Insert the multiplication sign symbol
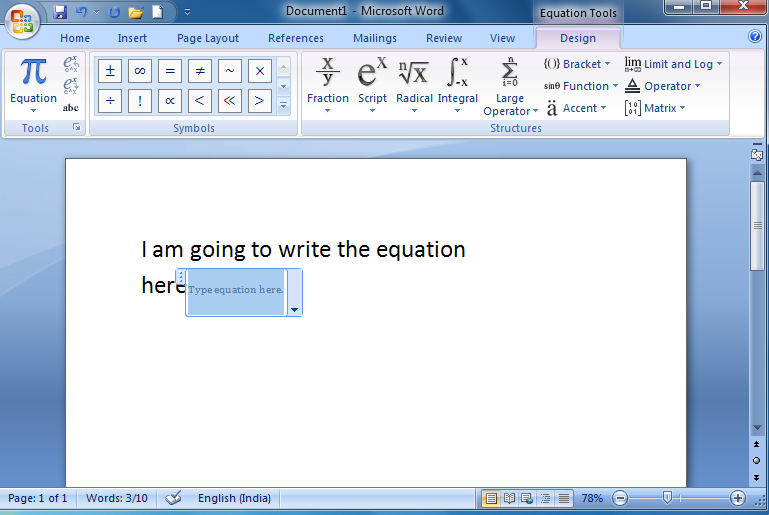 [x=260, y=71]
